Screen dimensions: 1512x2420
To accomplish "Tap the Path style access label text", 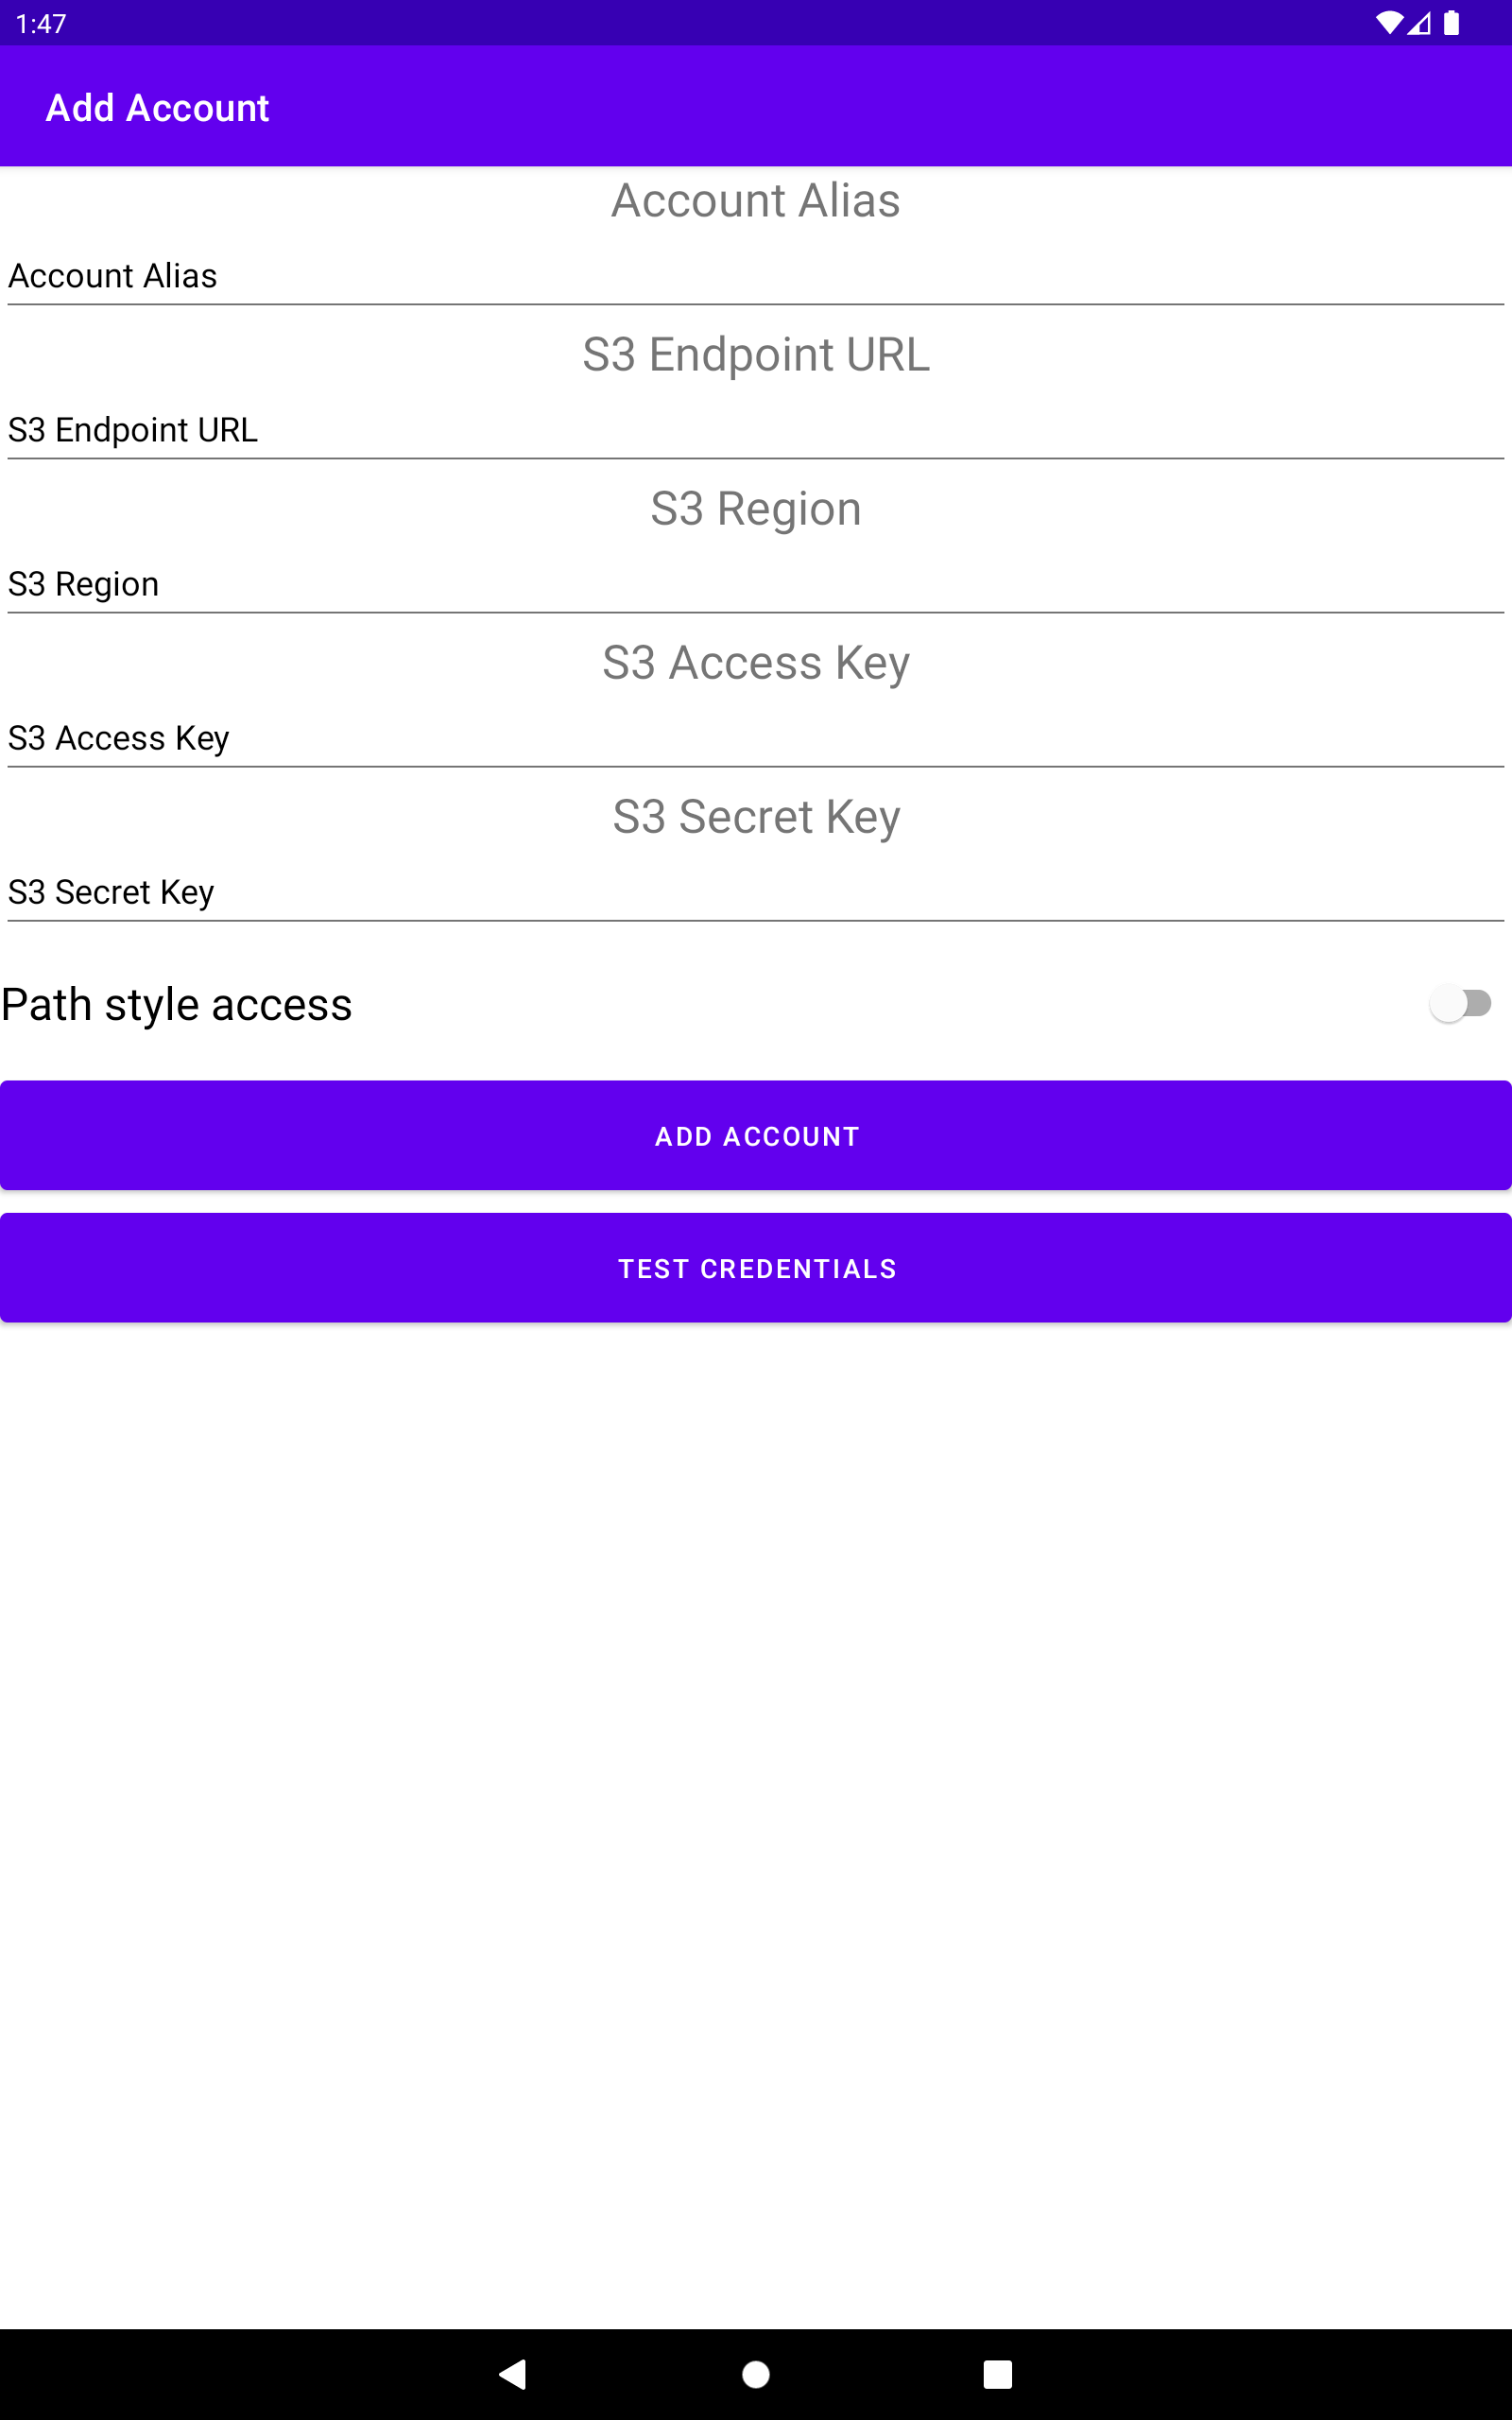I will point(177,1004).
